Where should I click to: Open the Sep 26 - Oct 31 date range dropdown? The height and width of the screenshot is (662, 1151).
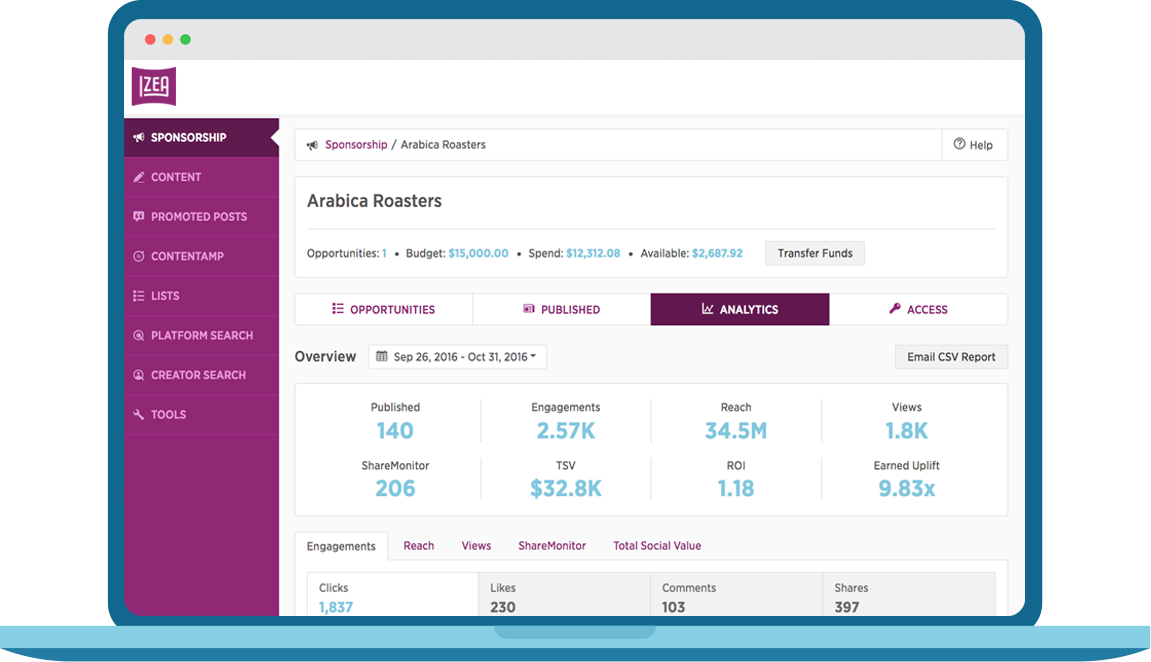[457, 357]
